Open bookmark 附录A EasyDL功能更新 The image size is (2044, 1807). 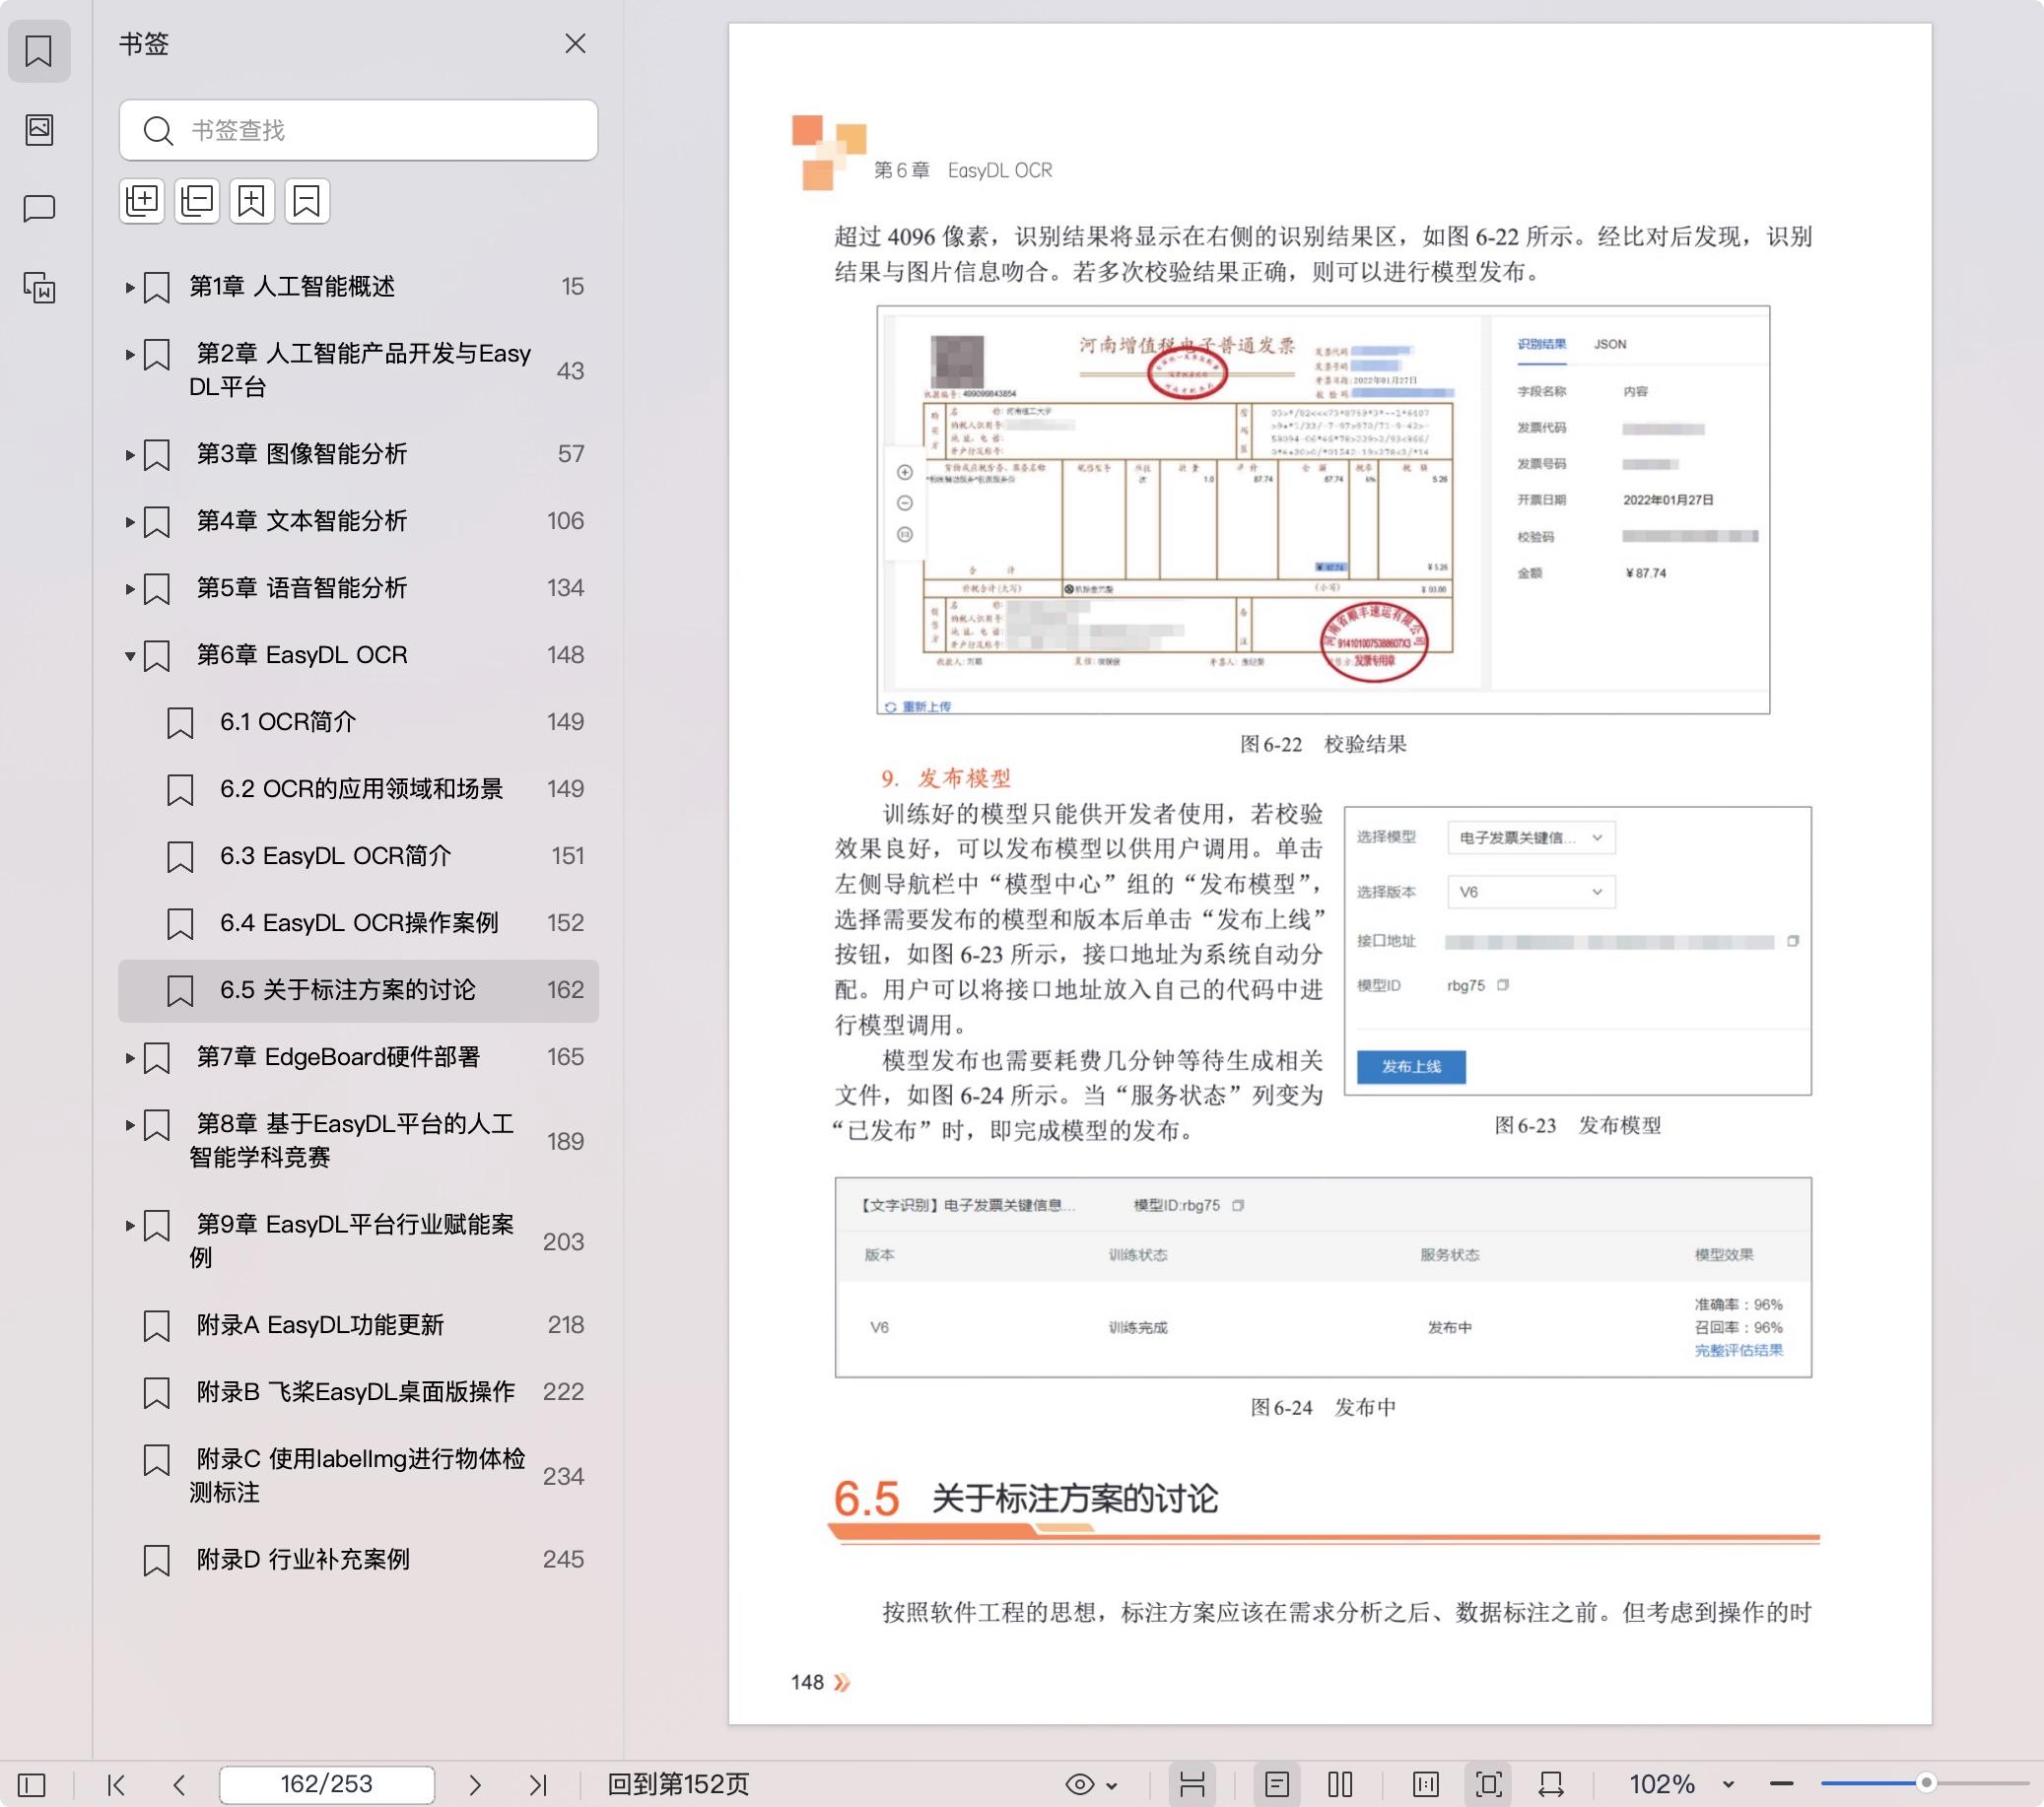358,1325
